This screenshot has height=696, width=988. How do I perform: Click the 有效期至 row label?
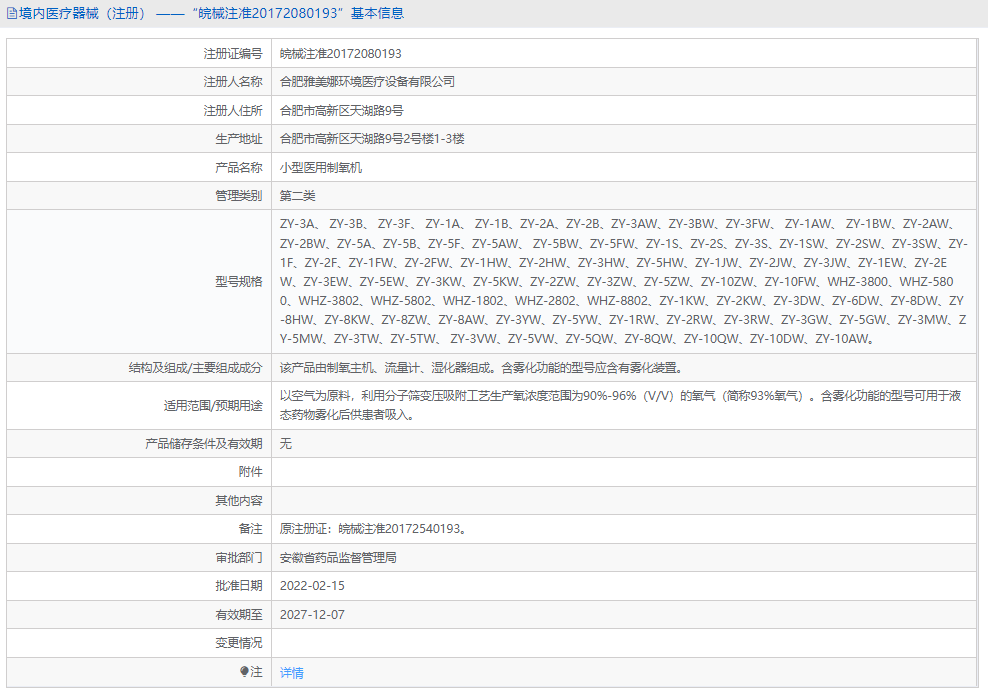click(x=239, y=615)
